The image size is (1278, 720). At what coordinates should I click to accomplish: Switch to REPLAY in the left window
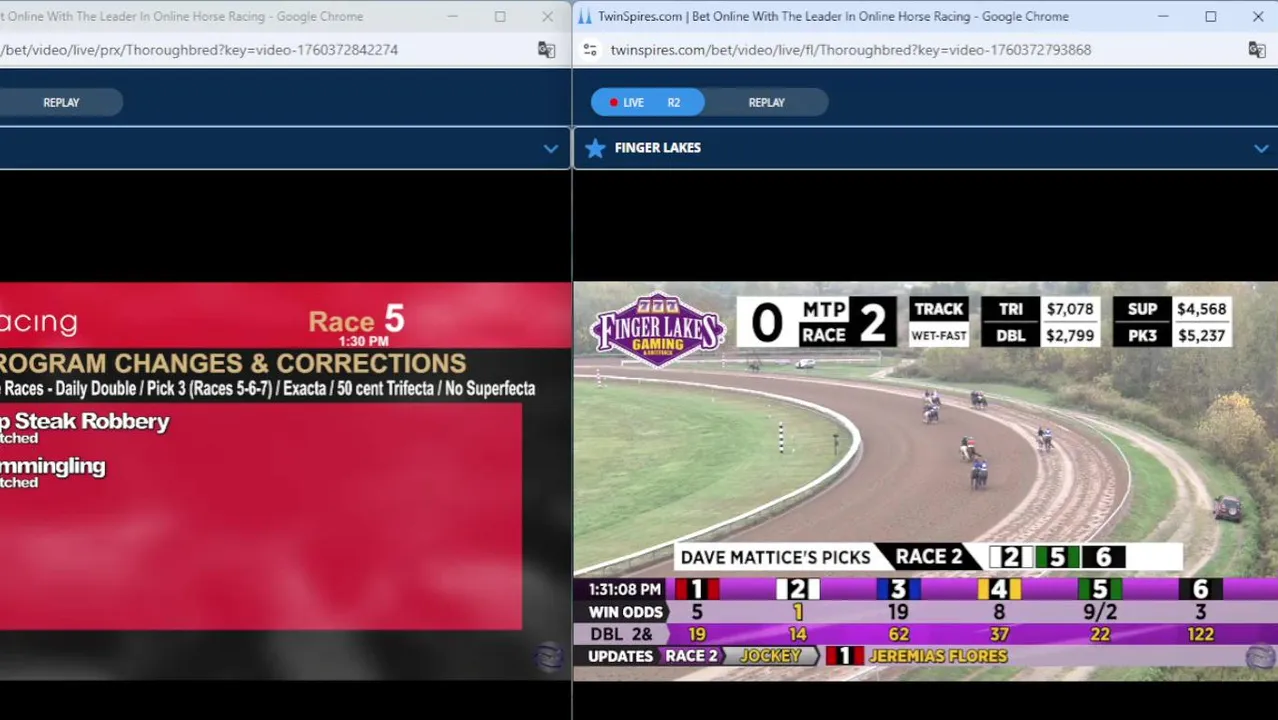pyautogui.click(x=61, y=102)
